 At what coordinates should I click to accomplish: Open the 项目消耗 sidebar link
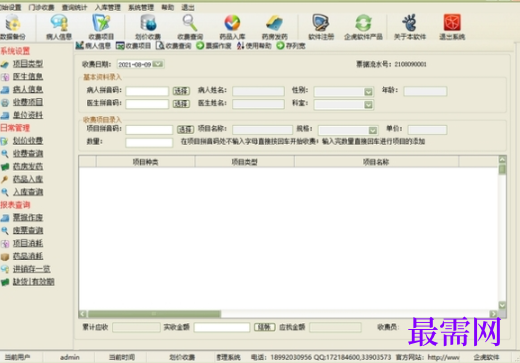point(28,243)
